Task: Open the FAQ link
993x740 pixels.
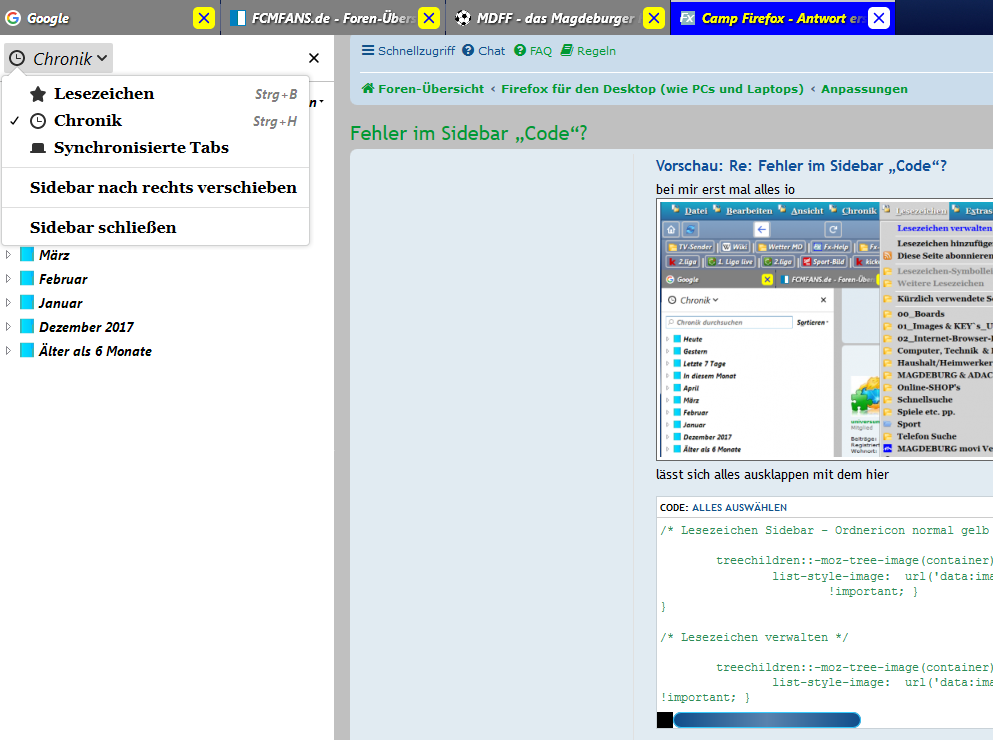Action: pos(533,51)
